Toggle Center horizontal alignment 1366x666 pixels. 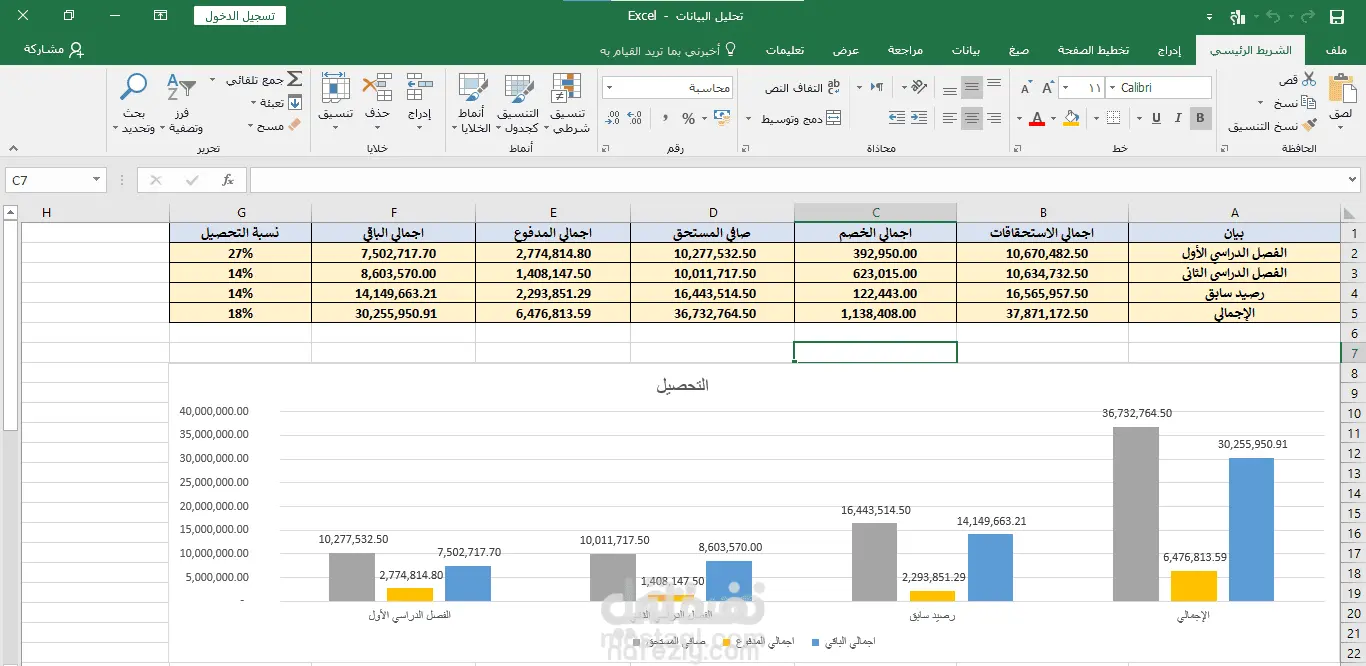(972, 118)
